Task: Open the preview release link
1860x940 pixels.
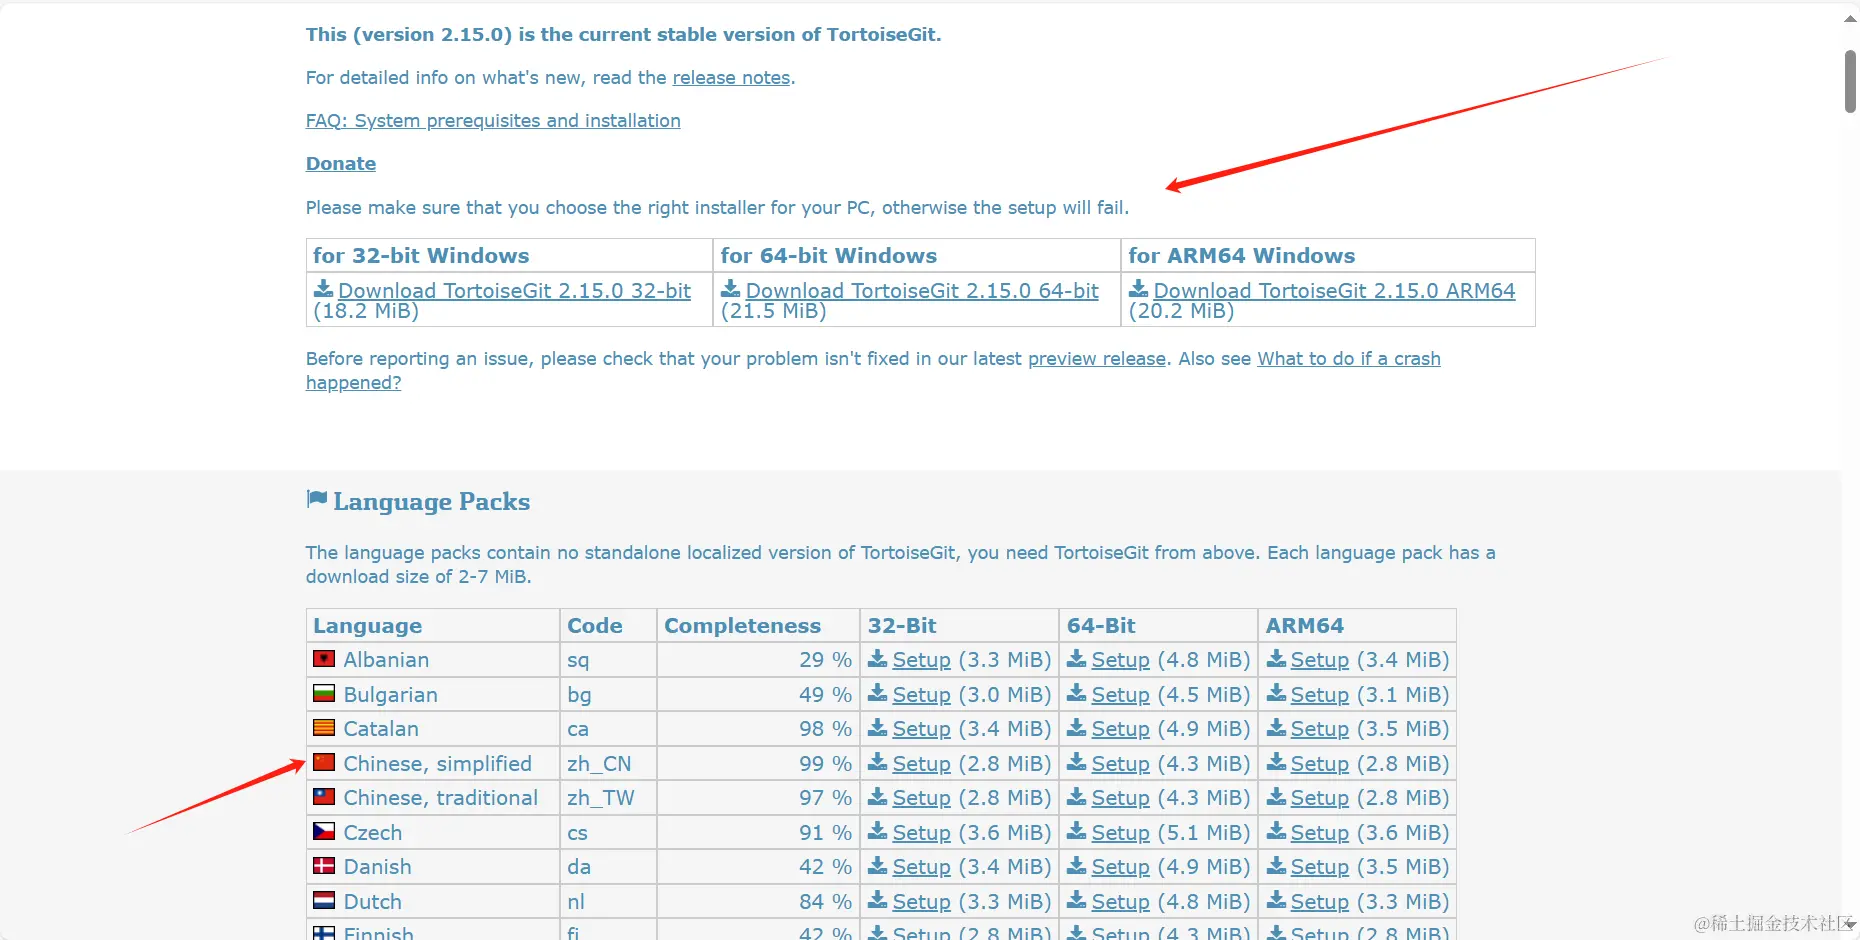Action: (1097, 359)
